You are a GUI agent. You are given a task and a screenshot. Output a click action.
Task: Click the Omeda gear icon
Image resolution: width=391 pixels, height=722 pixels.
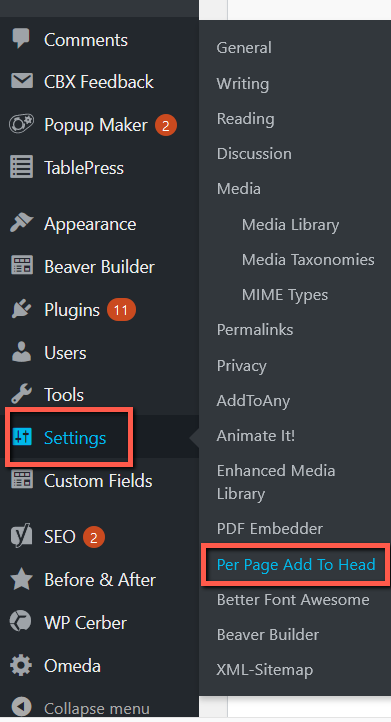[x=21, y=665]
